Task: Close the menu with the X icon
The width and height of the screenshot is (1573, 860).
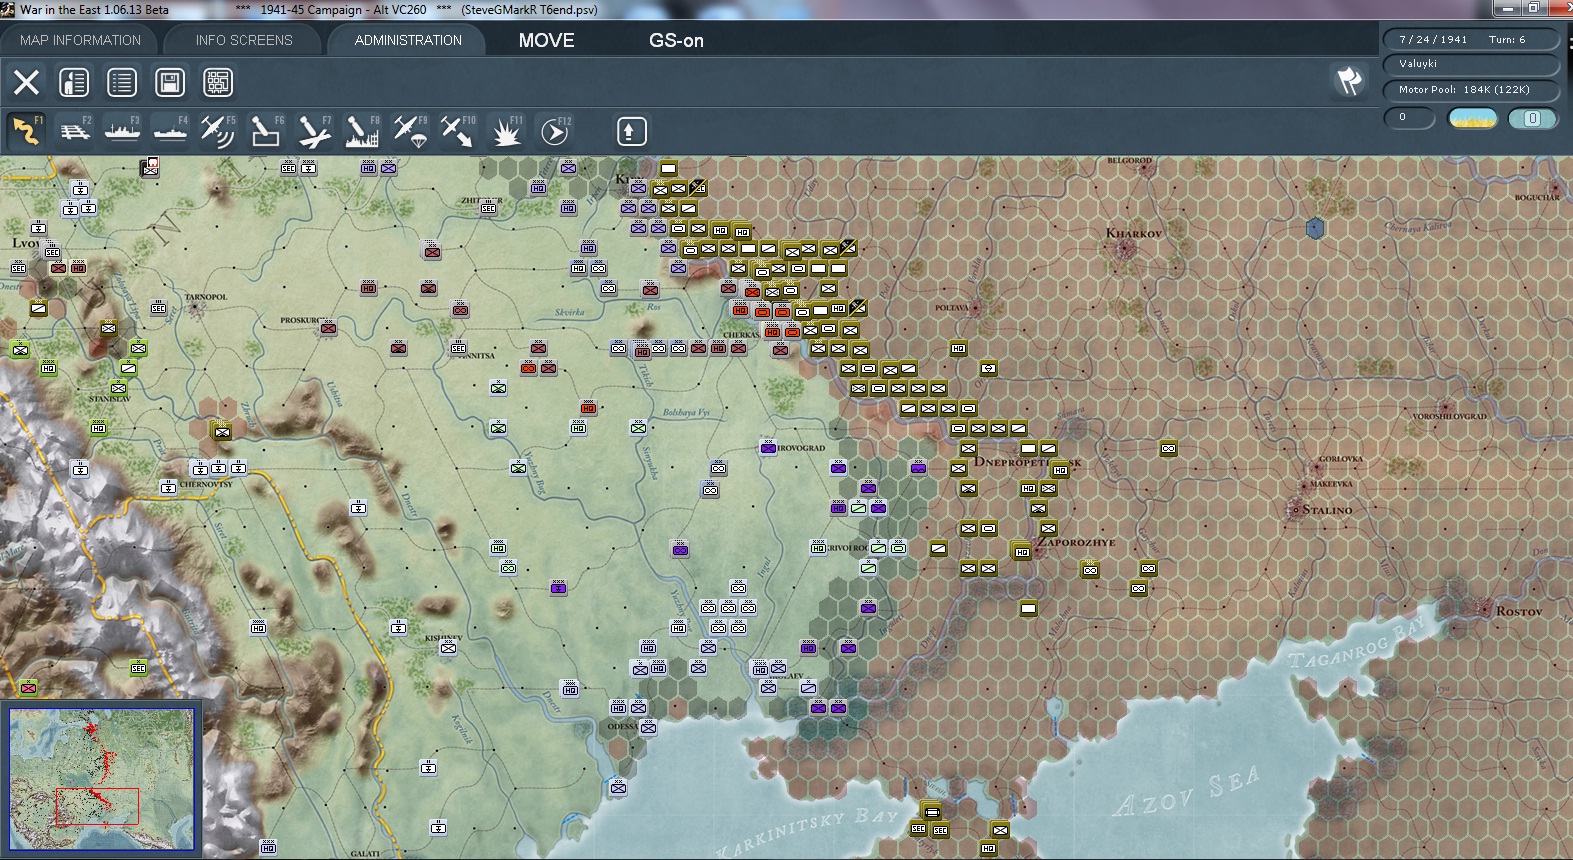Action: pos(27,82)
